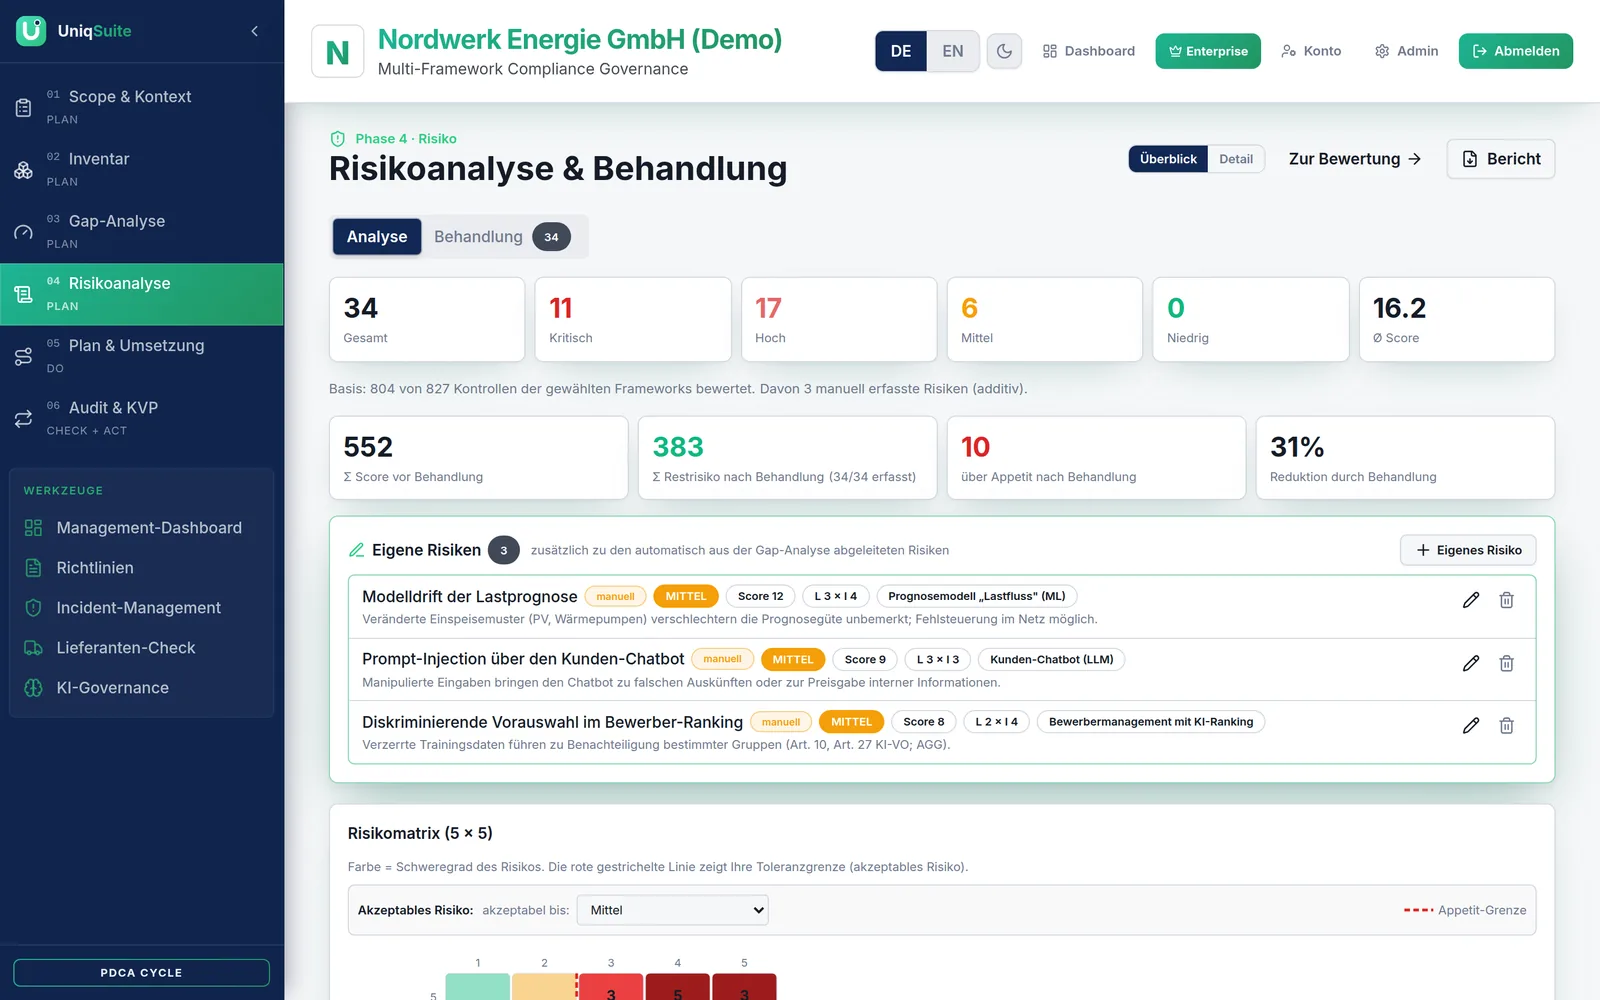Open the Konto account page

click(x=1311, y=51)
